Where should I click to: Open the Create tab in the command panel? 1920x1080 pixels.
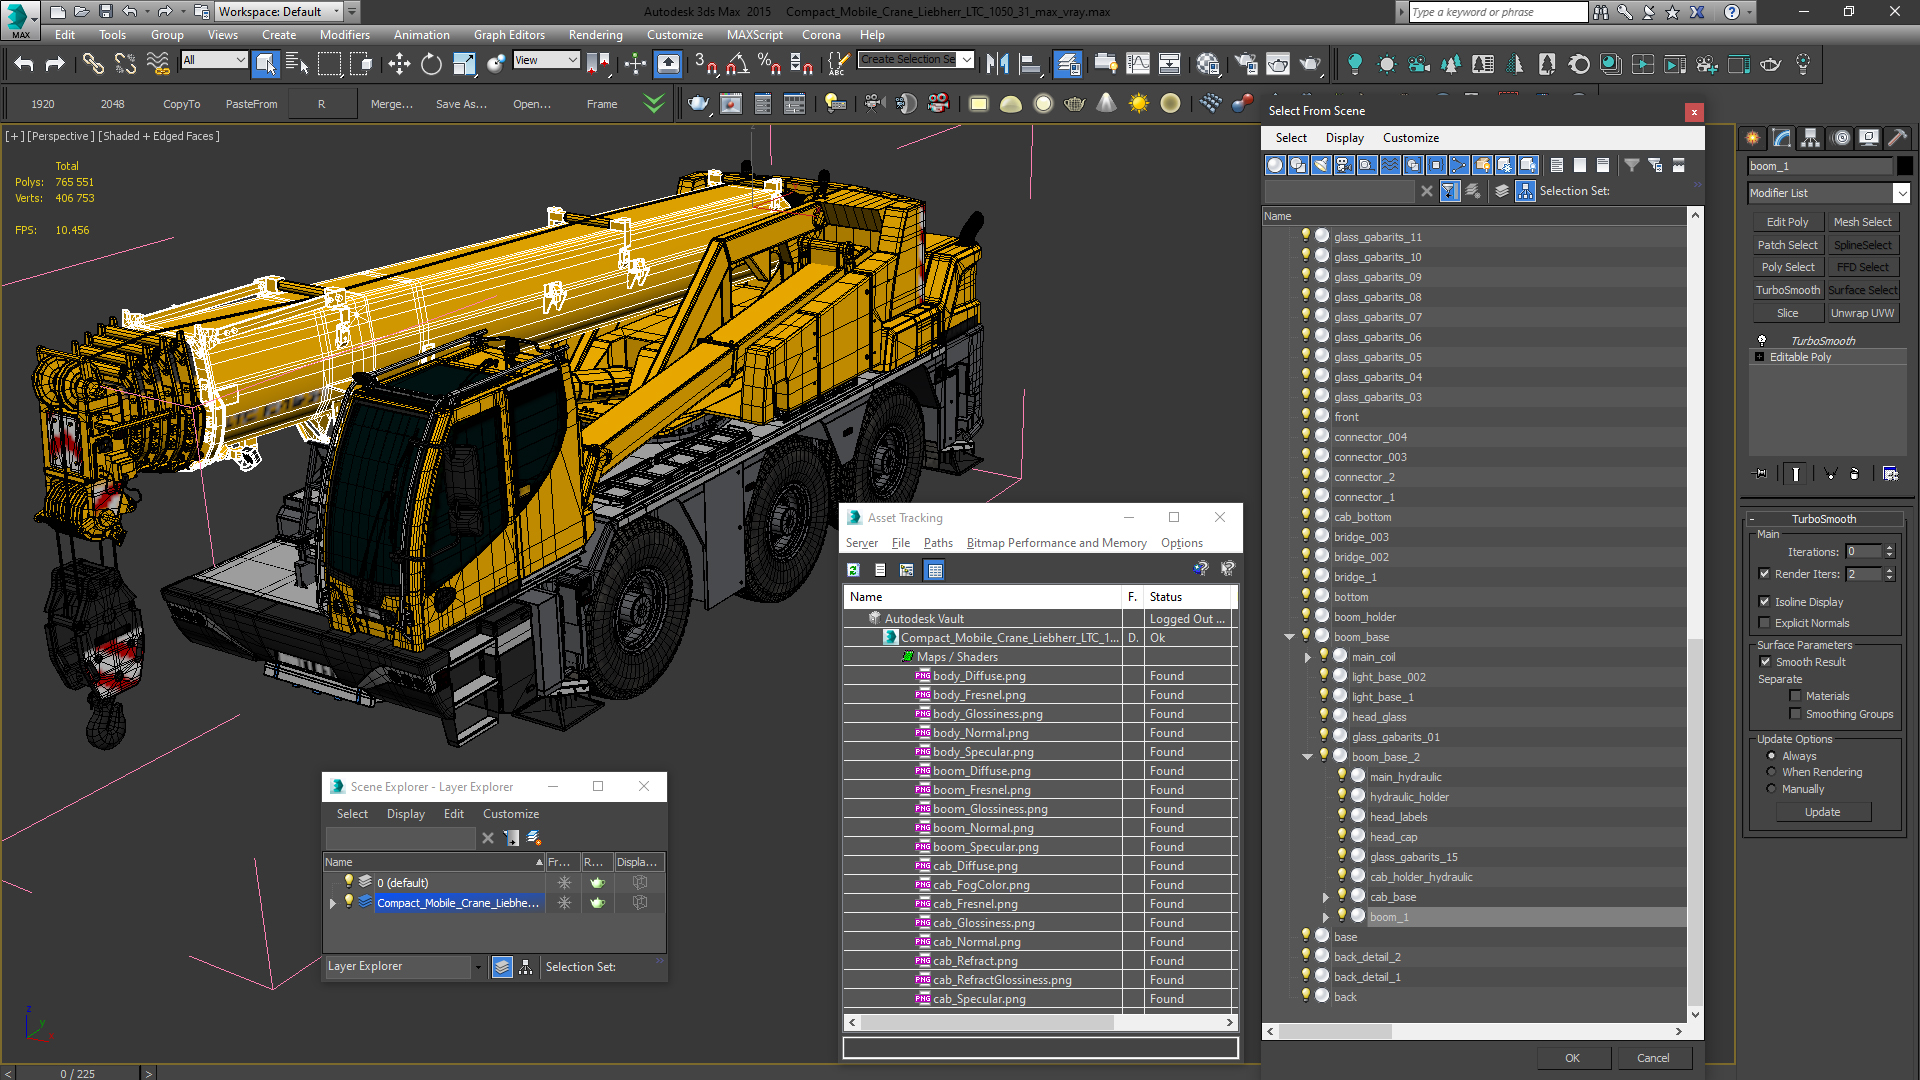pyautogui.click(x=1753, y=138)
